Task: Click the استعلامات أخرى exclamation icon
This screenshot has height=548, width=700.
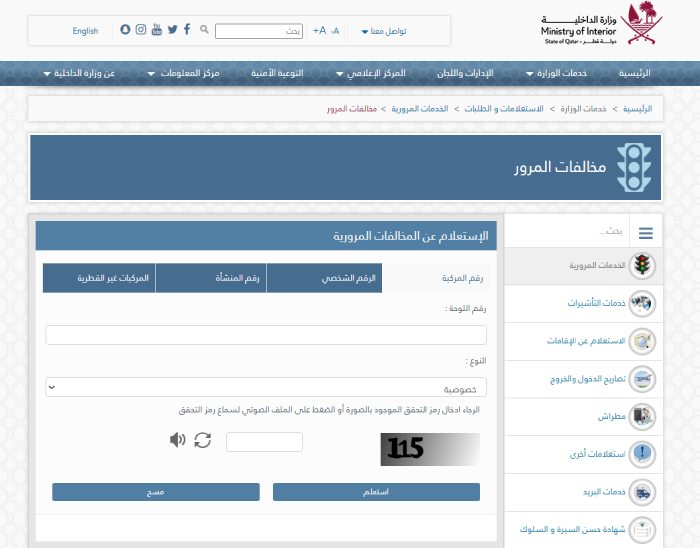Action: [x=642, y=454]
